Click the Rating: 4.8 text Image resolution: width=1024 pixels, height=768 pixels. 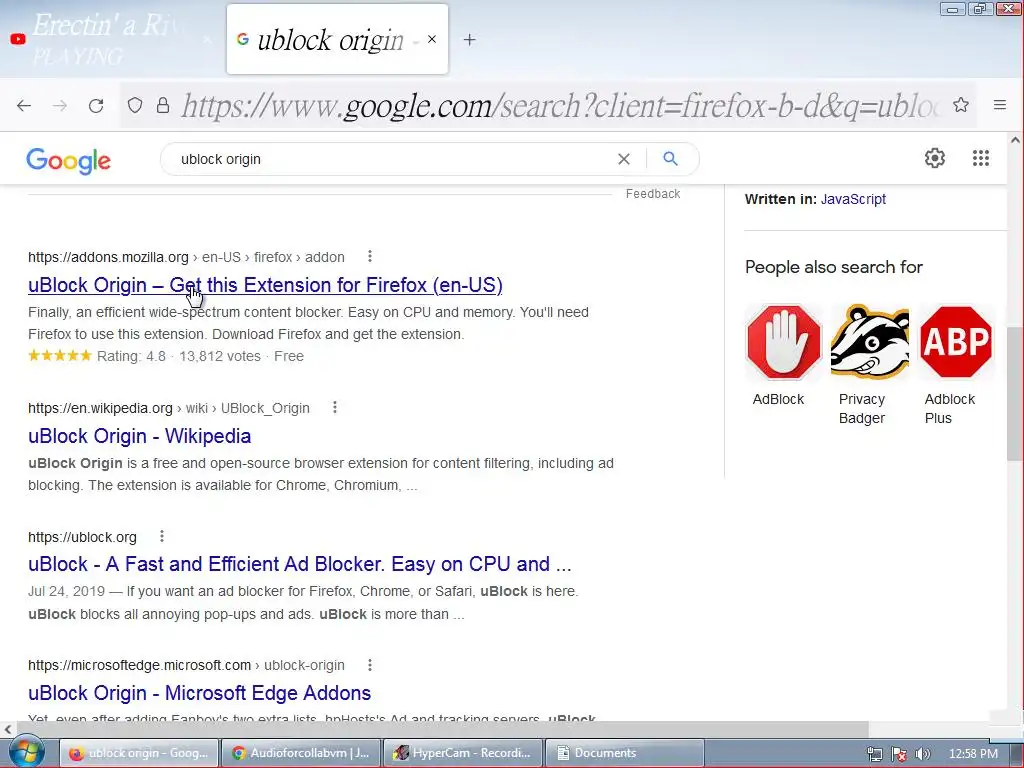pyautogui.click(x=131, y=357)
